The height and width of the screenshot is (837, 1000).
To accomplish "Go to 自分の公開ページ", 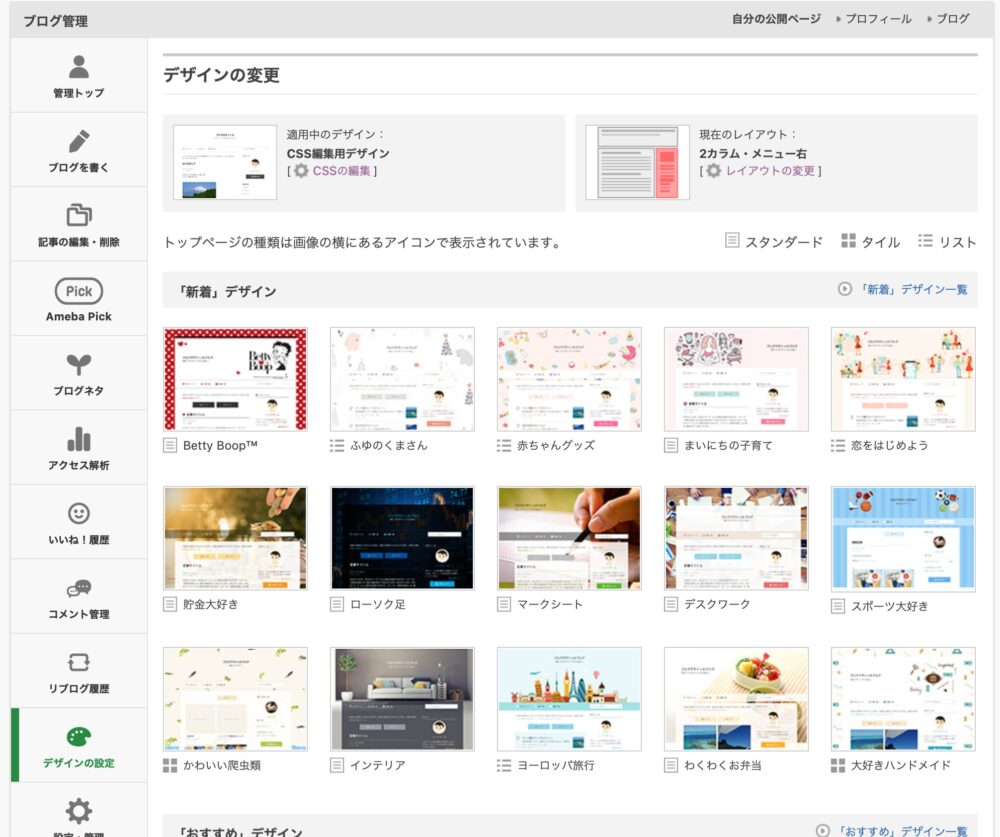I will (776, 19).
